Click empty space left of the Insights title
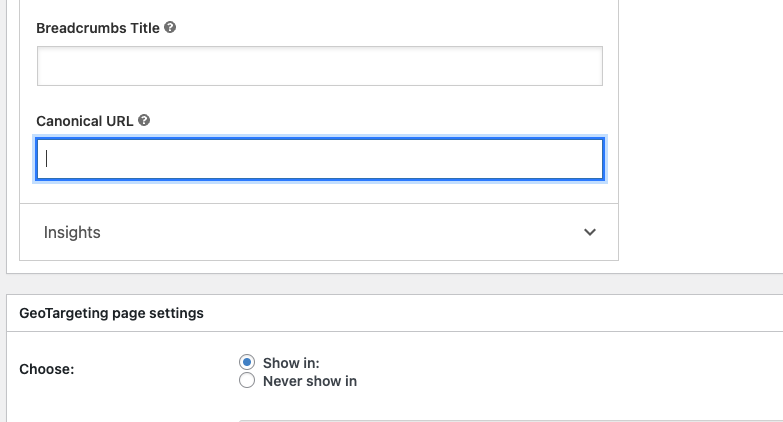Screen dimensions: 783x422 31,232
